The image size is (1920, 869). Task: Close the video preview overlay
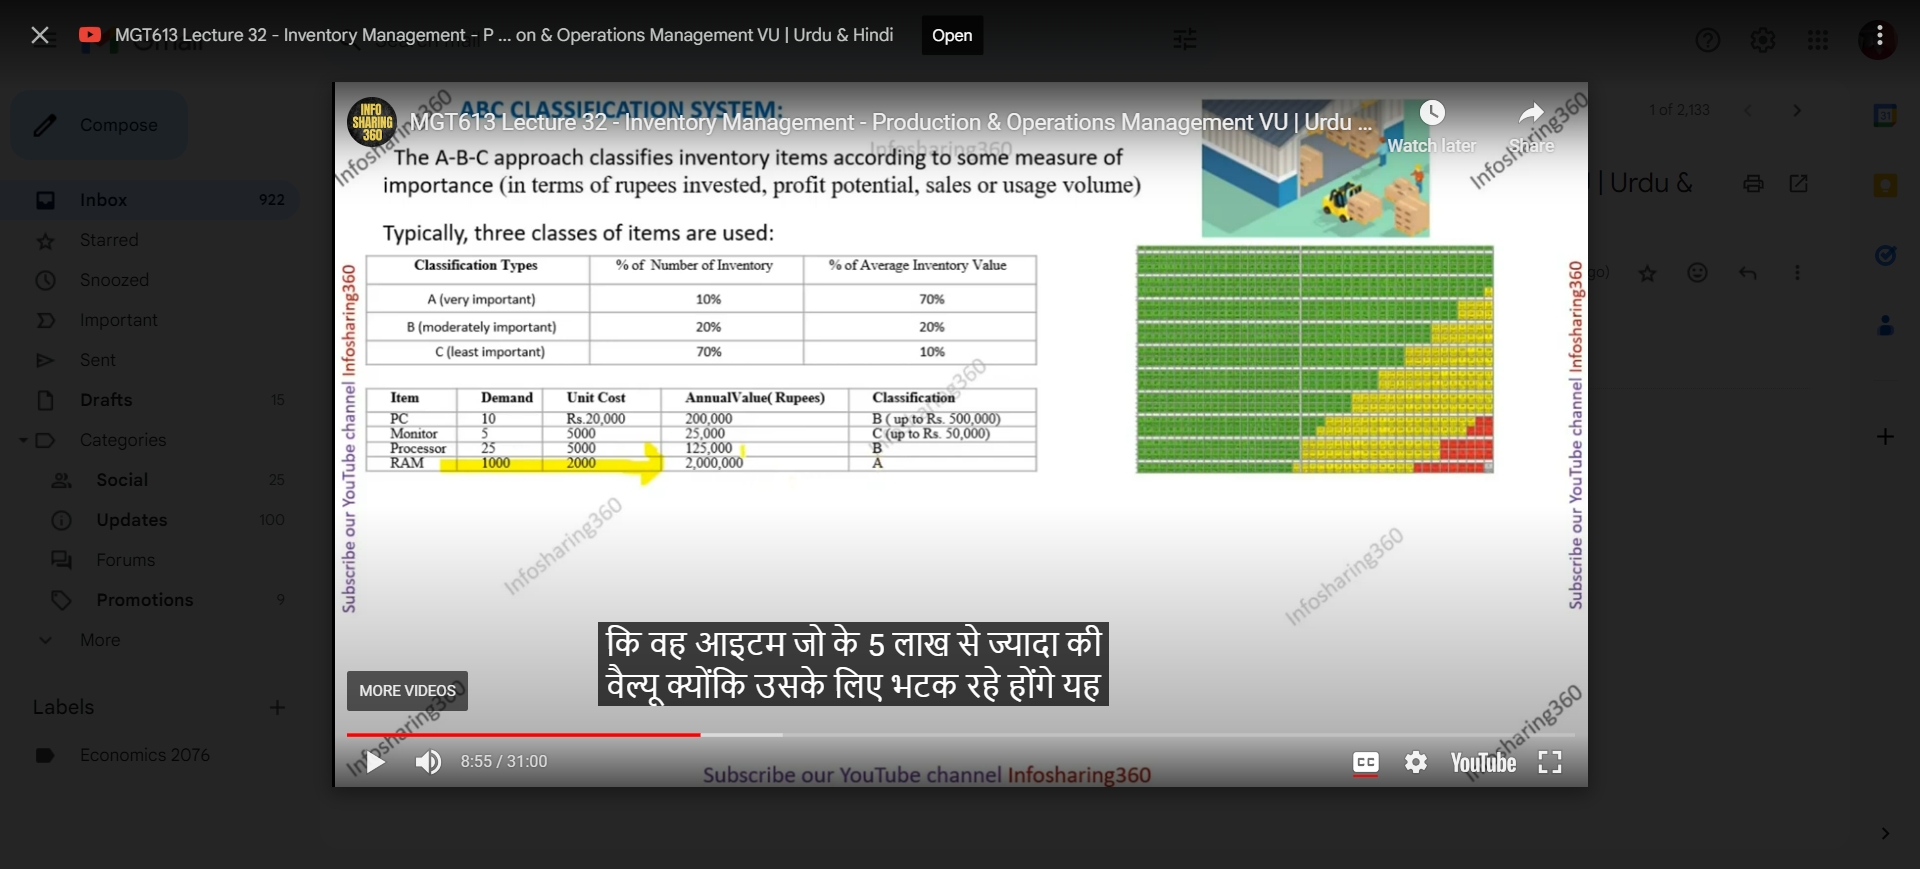click(x=40, y=35)
